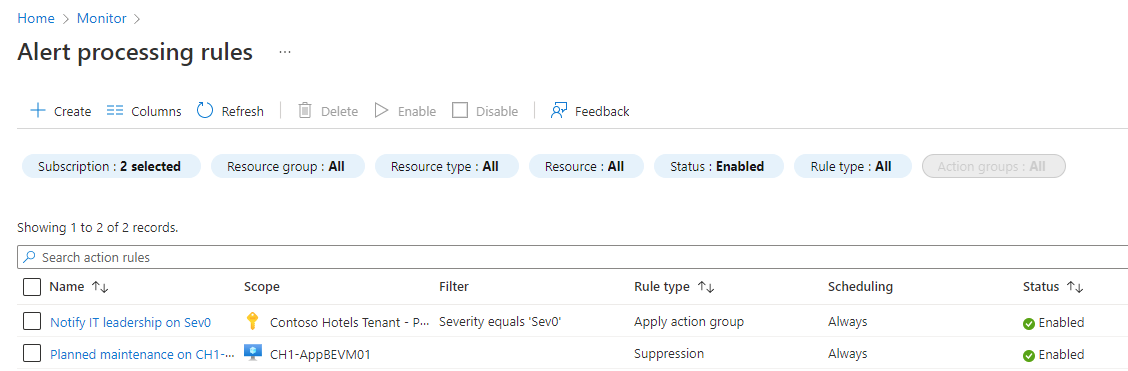Click the Disable square icon
The image size is (1128, 371).
click(x=460, y=111)
